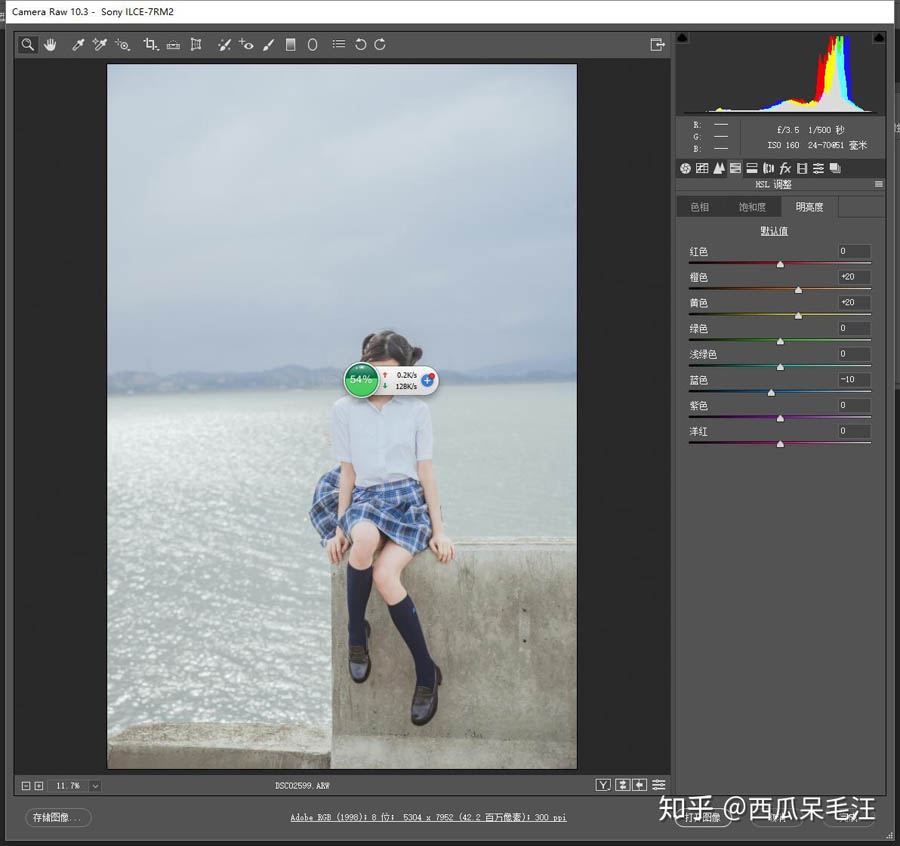The width and height of the screenshot is (900, 846).
Task: Toggle fullscreen mode in Camera Raw
Action: pos(658,44)
